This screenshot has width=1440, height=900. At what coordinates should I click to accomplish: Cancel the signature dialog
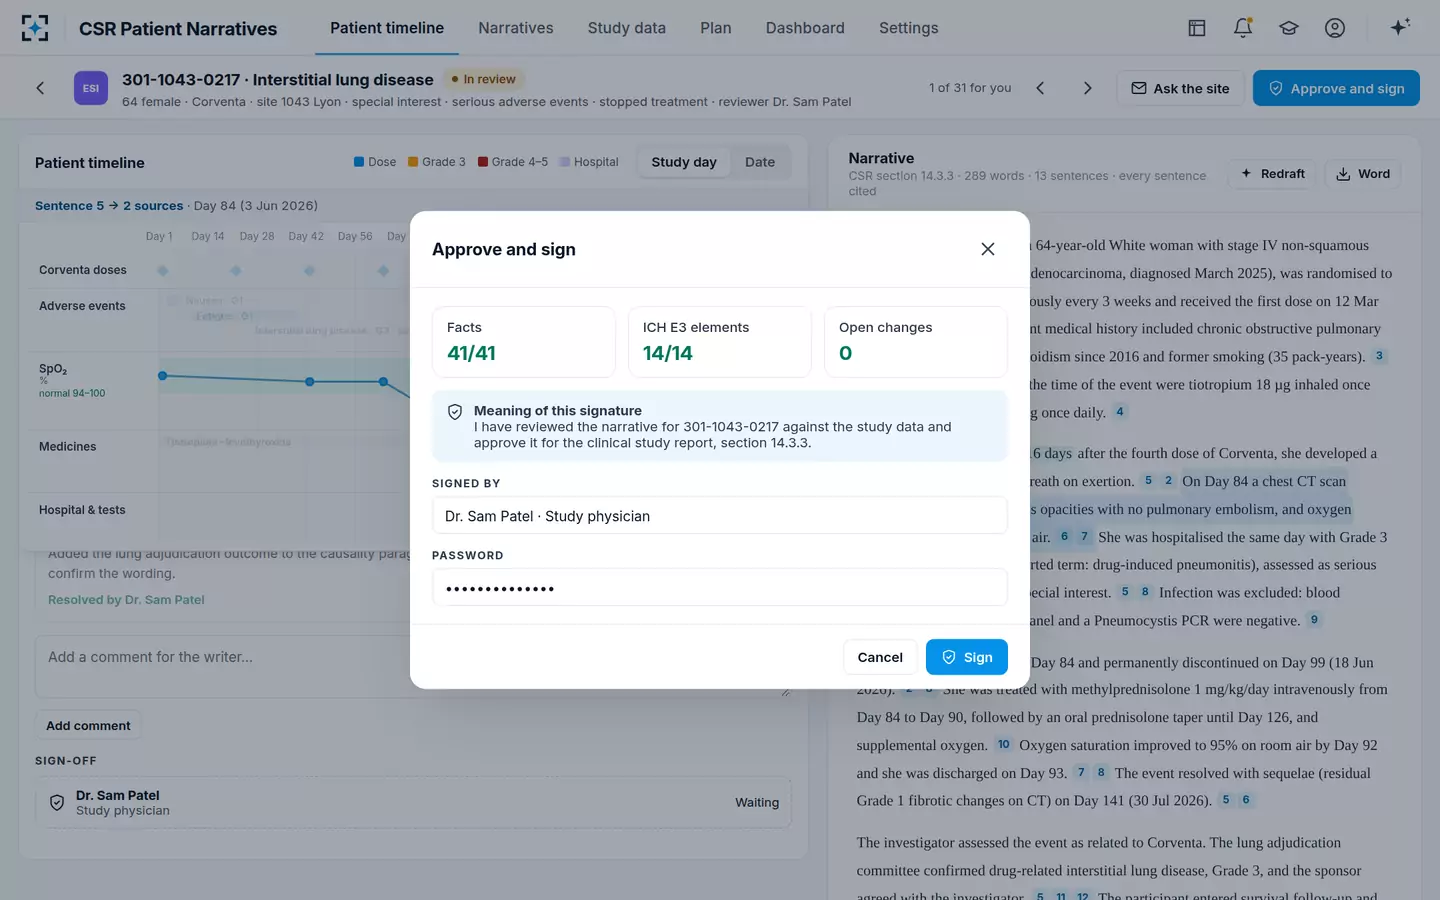tap(880, 657)
